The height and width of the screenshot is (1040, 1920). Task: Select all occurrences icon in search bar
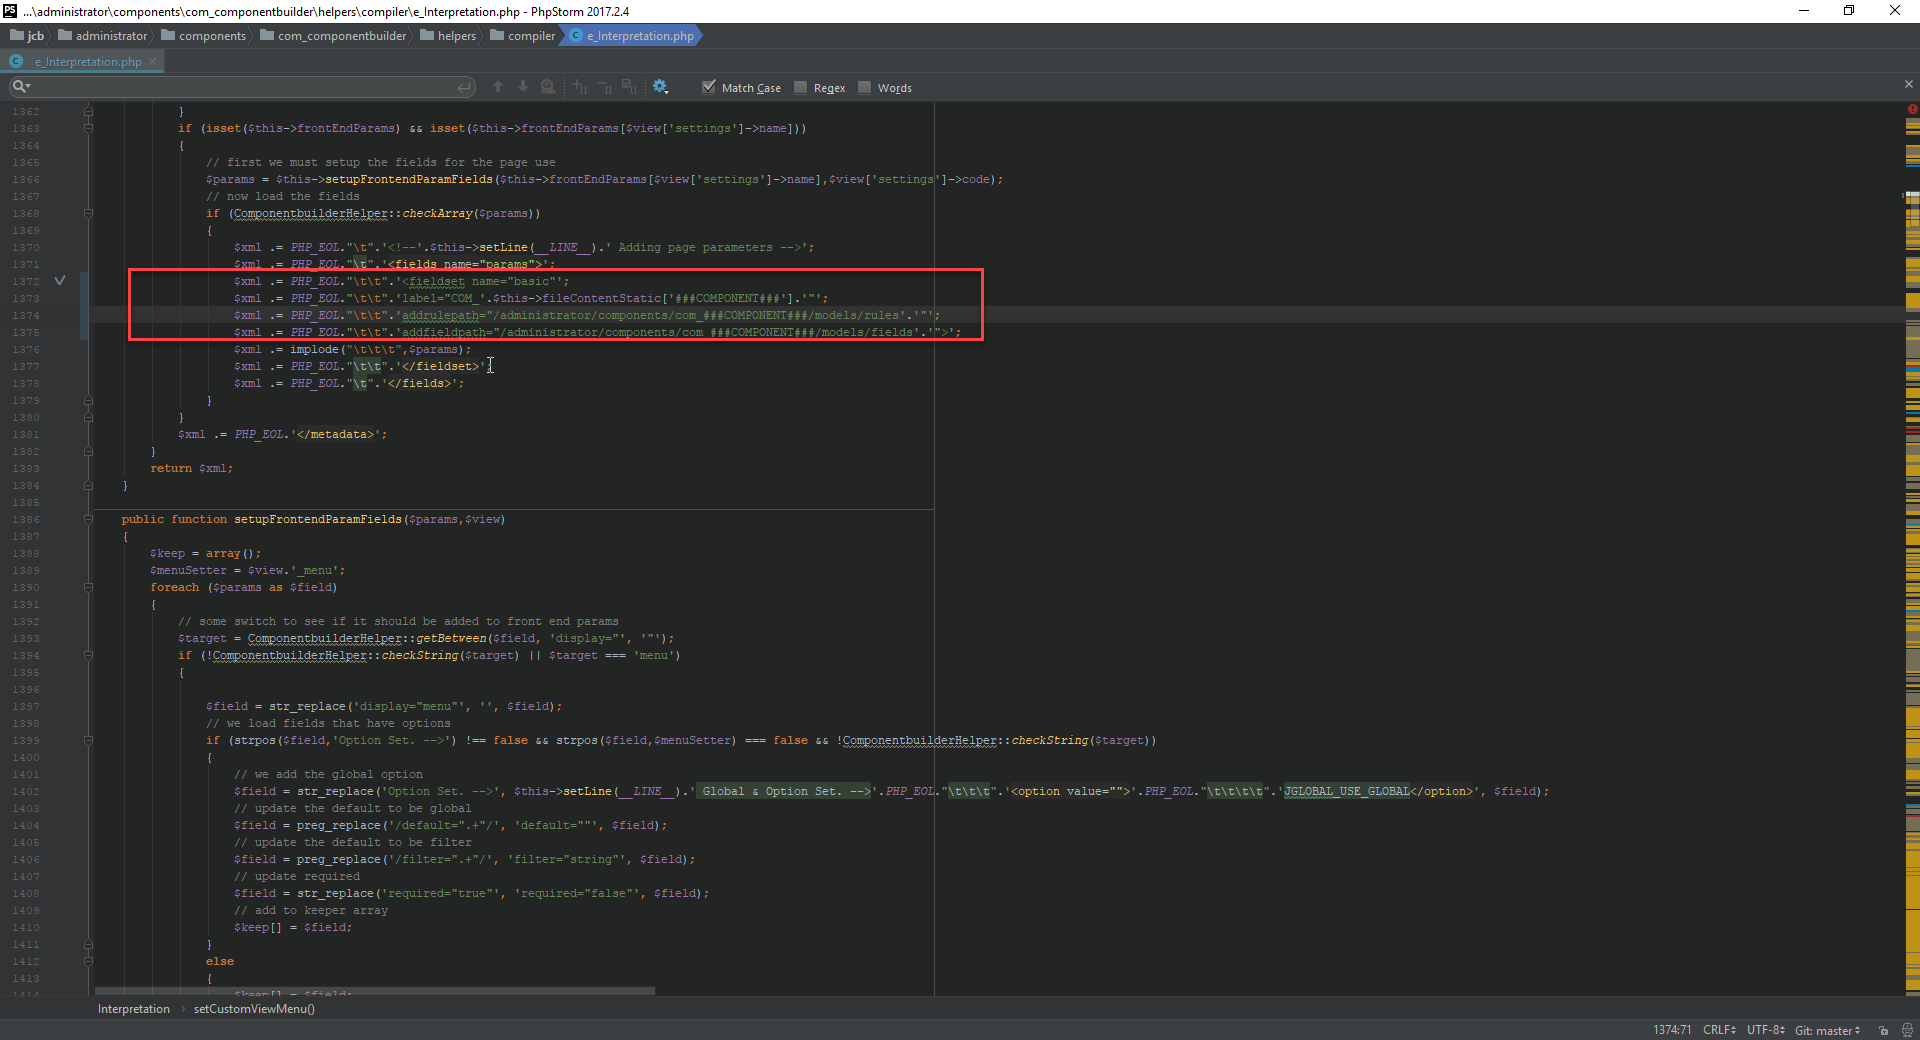coord(629,87)
